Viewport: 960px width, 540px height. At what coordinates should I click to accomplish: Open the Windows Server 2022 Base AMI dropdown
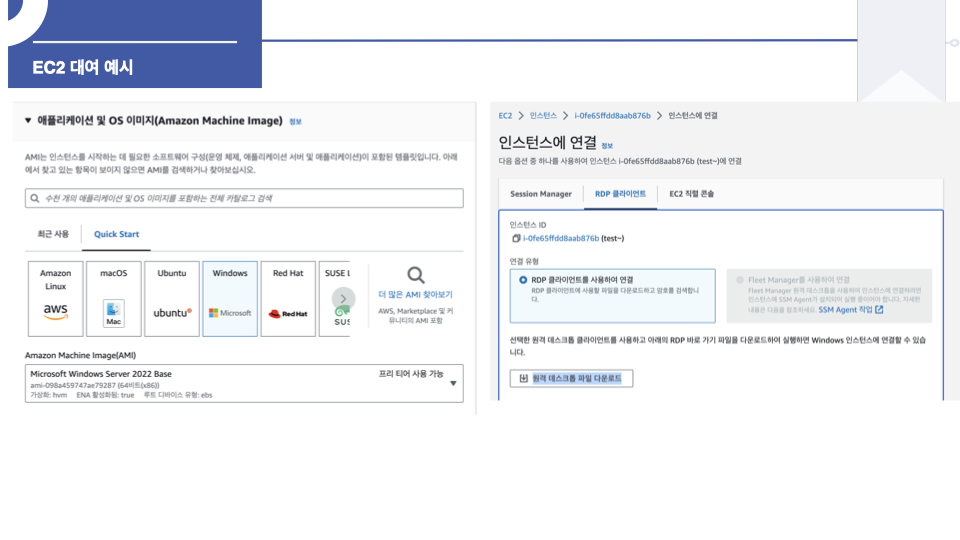point(244,383)
